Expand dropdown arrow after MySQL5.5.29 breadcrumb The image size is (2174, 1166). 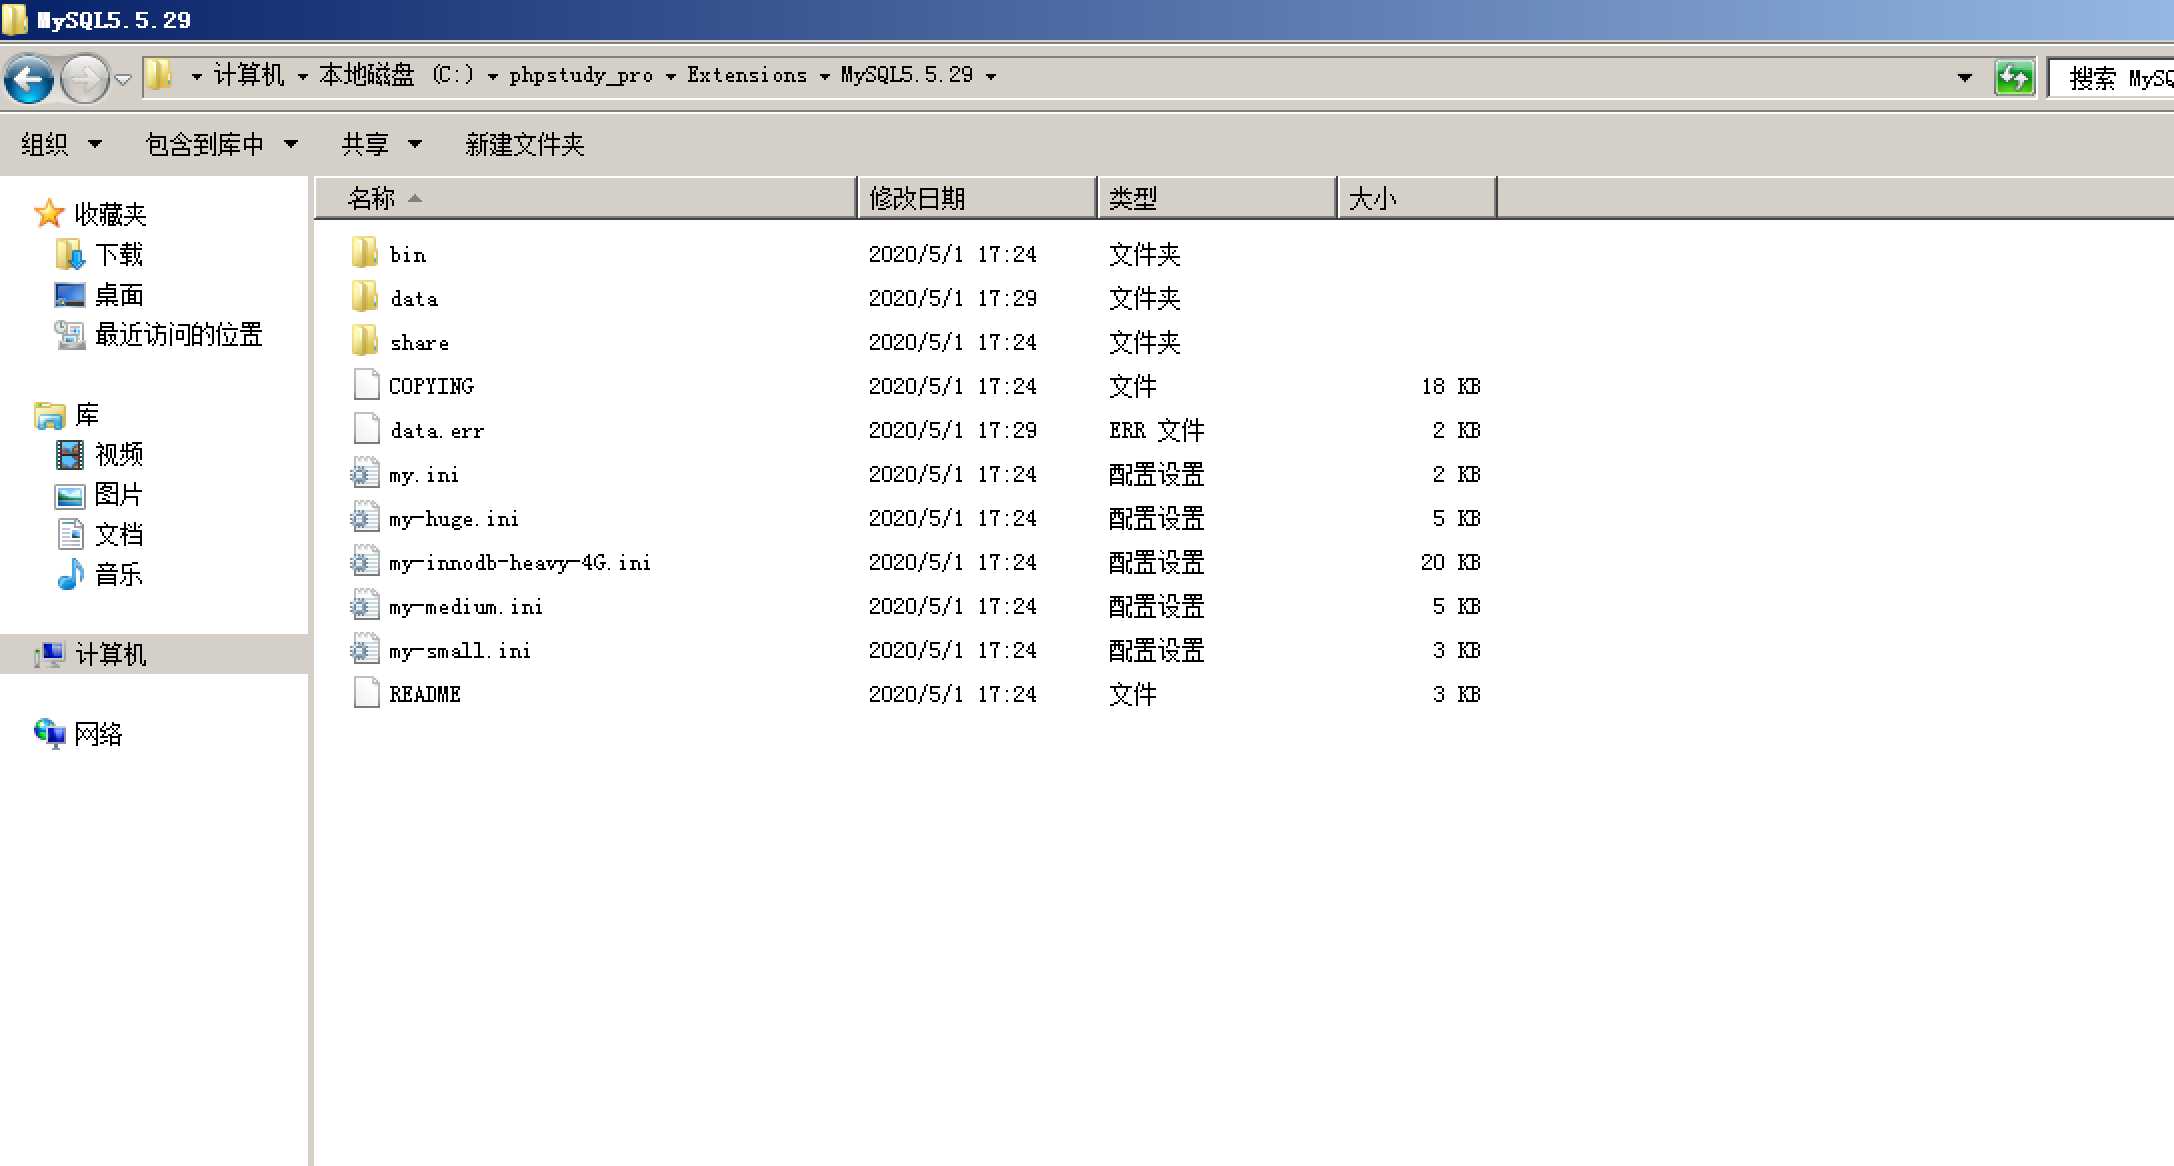click(991, 76)
